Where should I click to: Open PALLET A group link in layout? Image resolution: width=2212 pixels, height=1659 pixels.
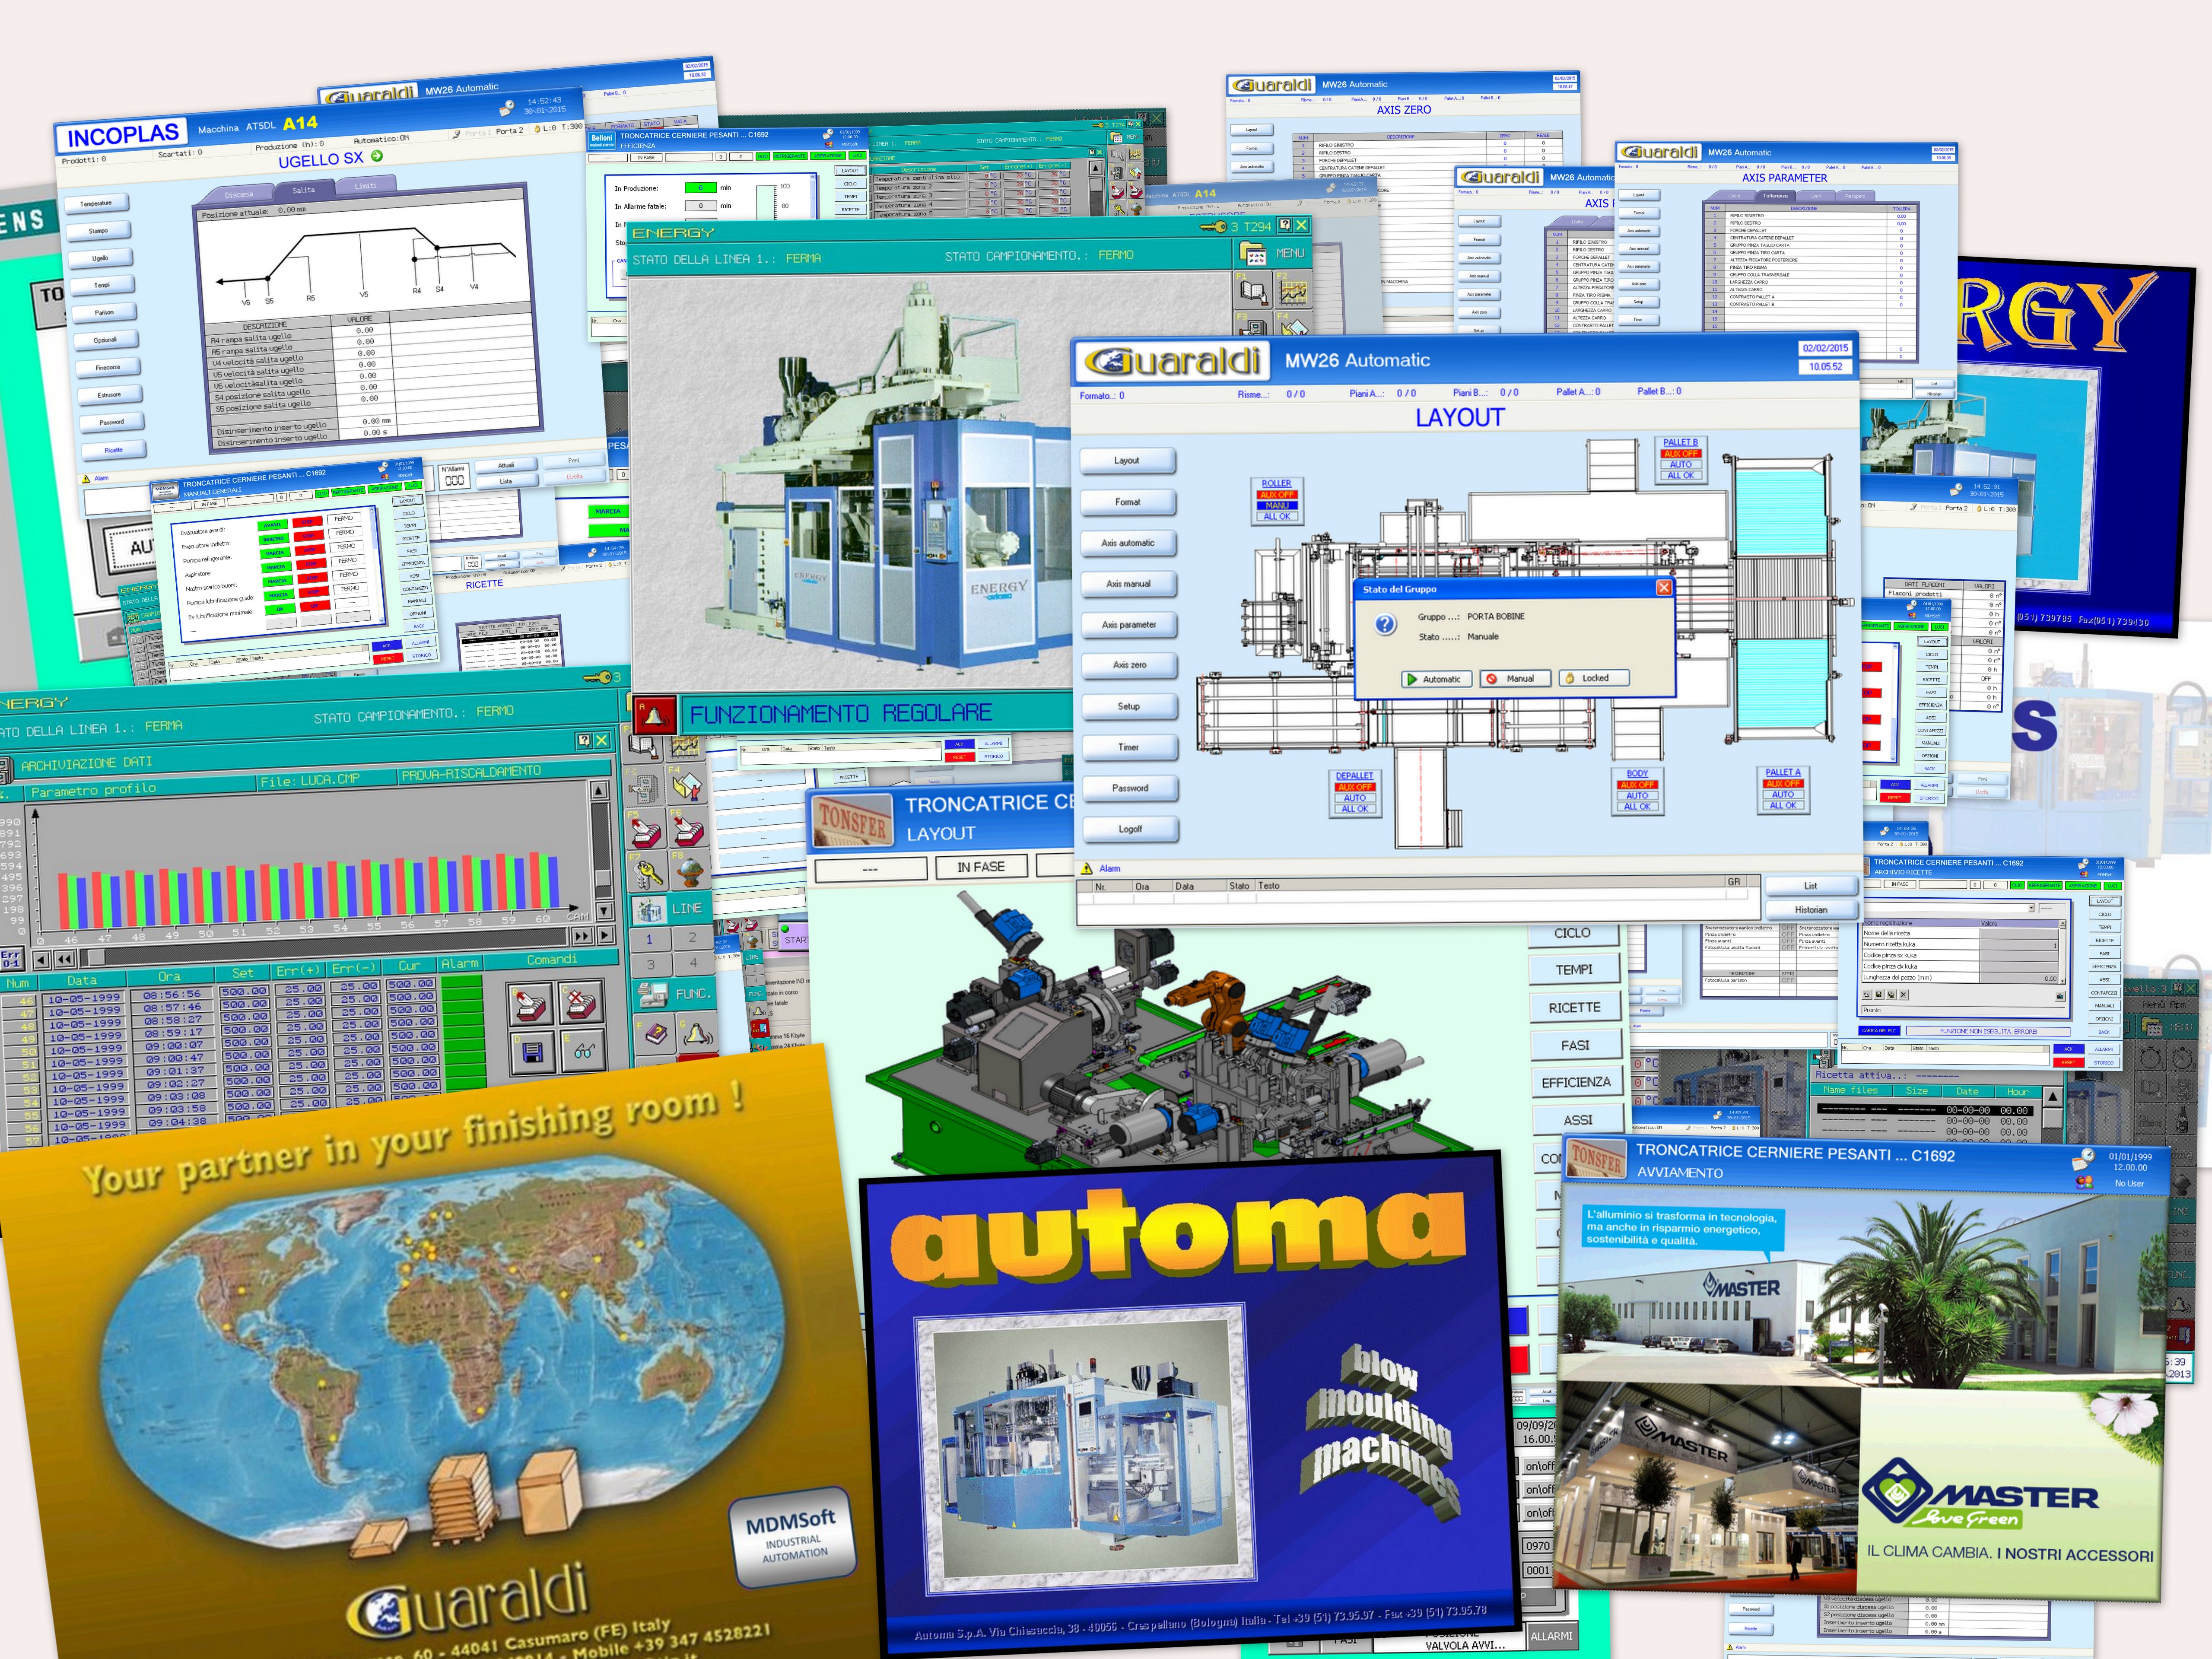(1783, 772)
